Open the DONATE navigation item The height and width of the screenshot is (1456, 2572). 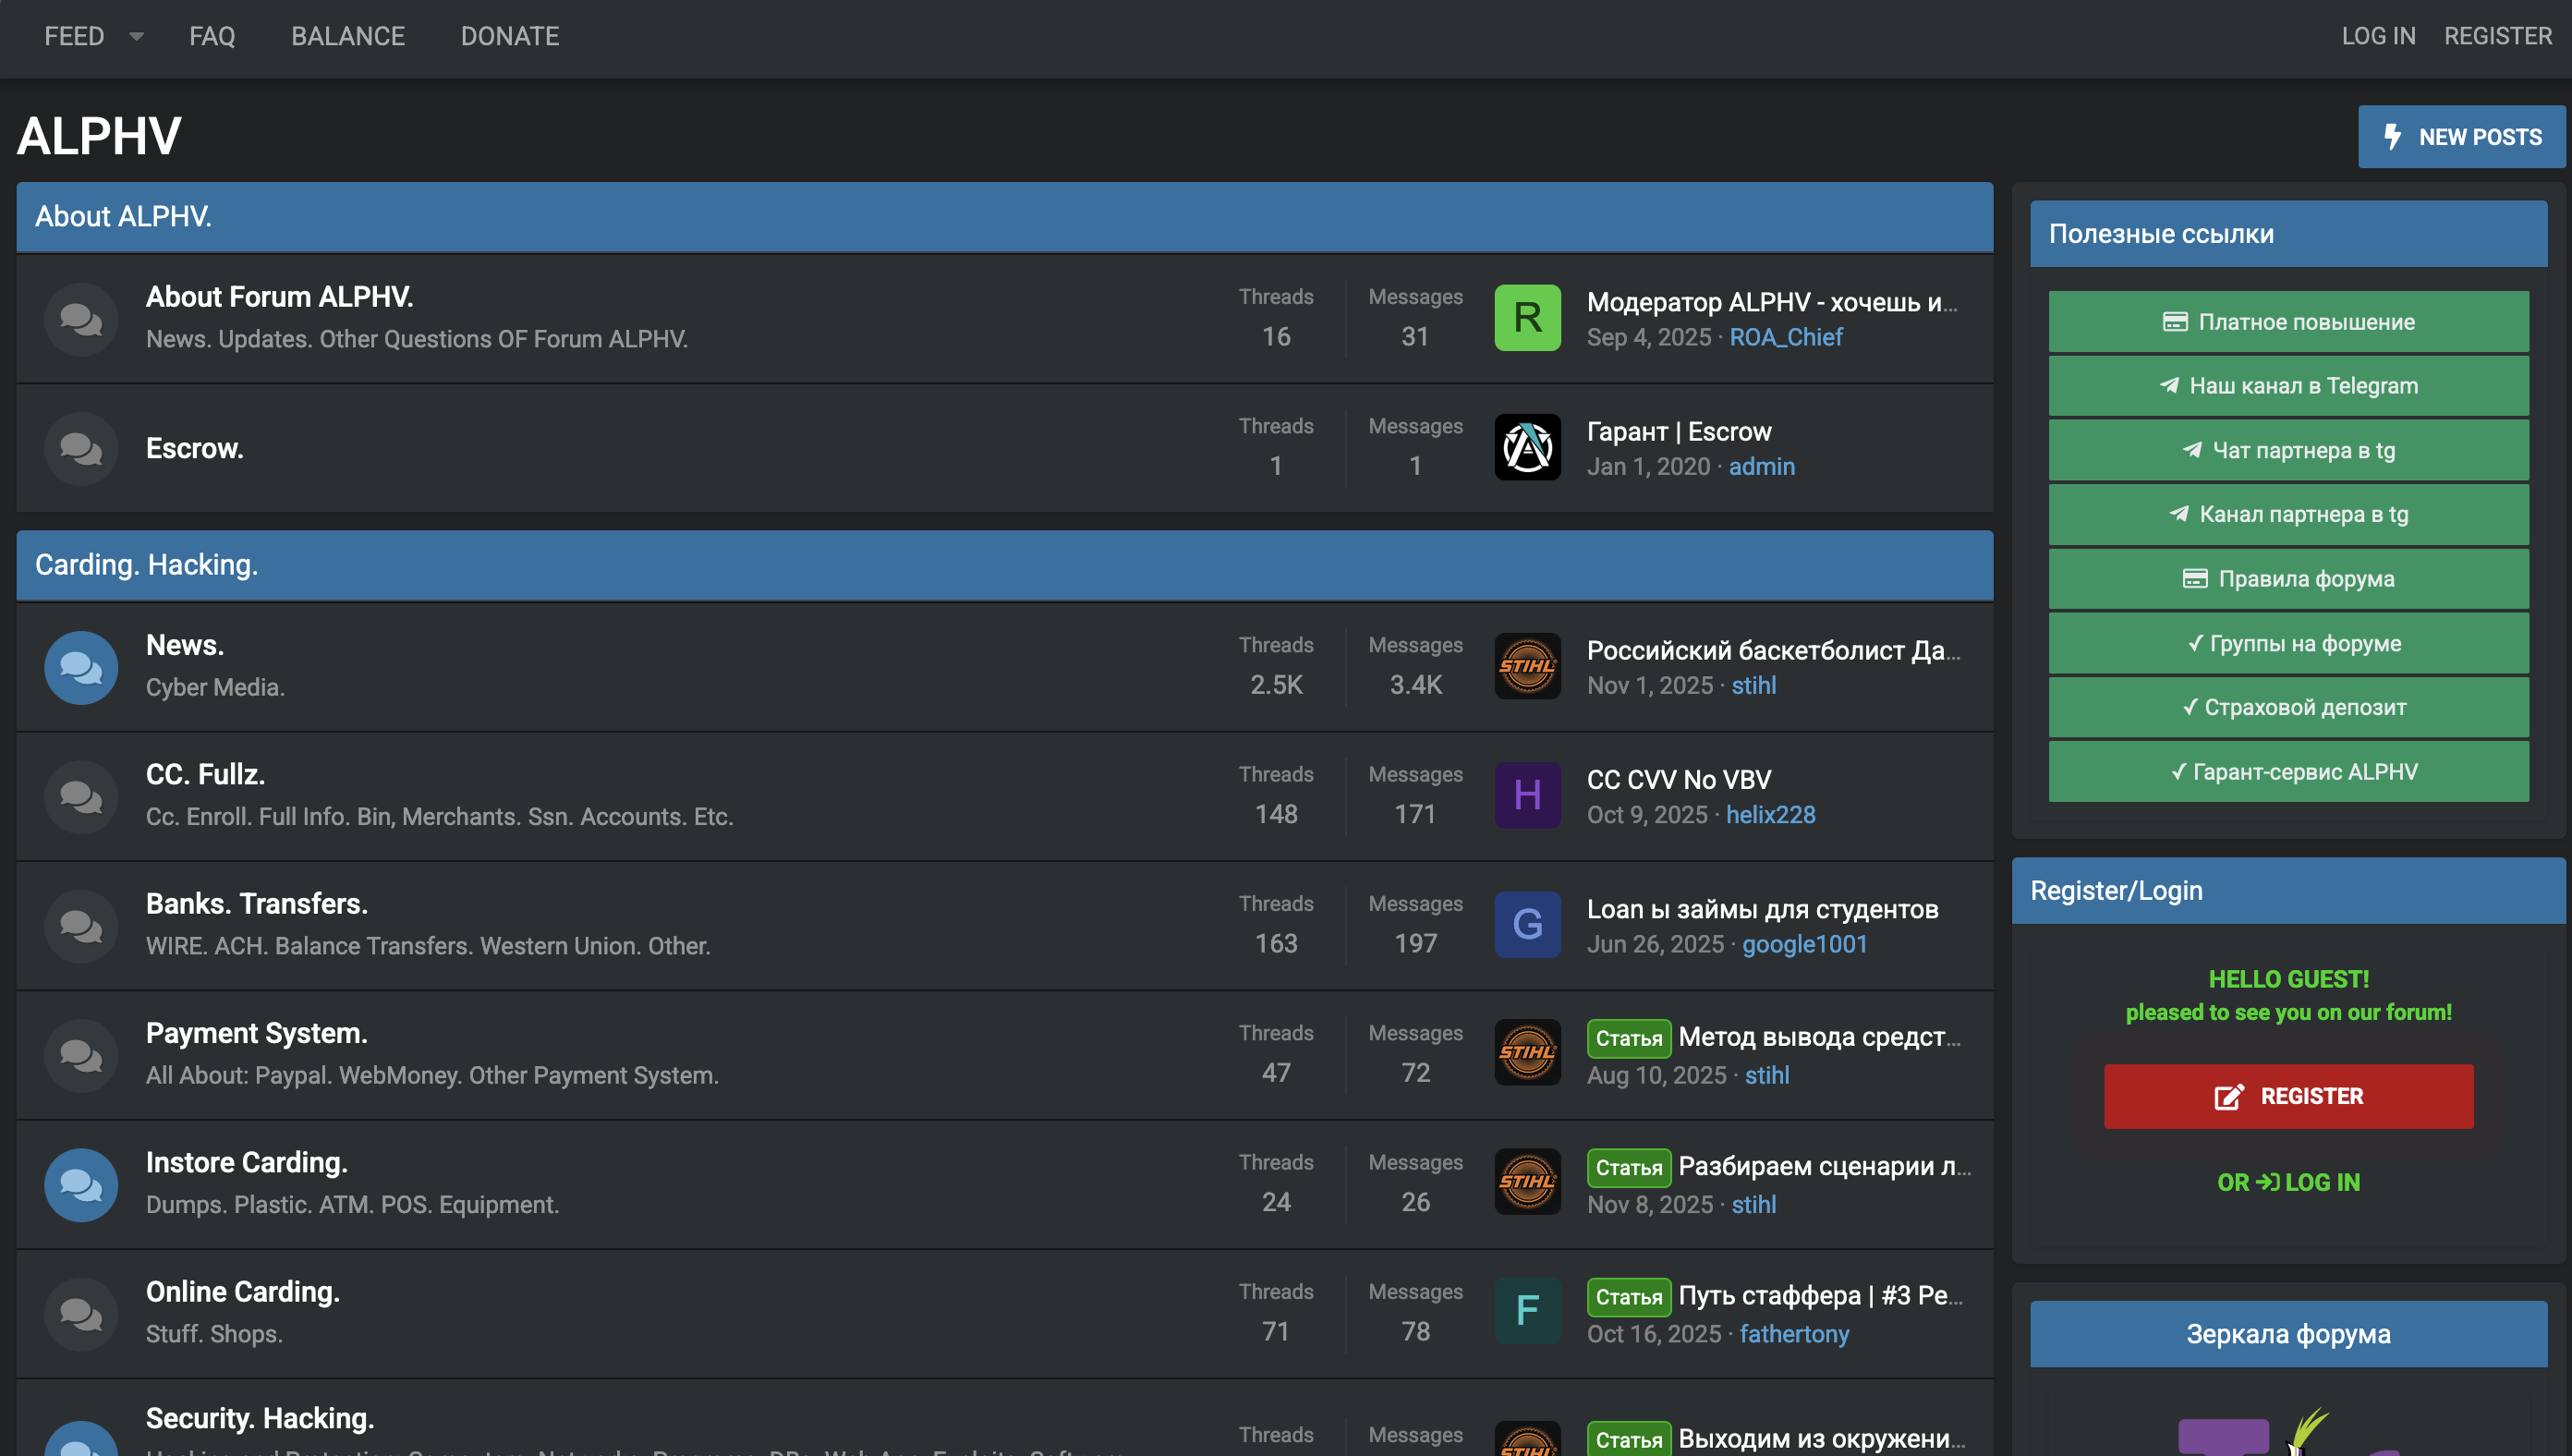(510, 37)
